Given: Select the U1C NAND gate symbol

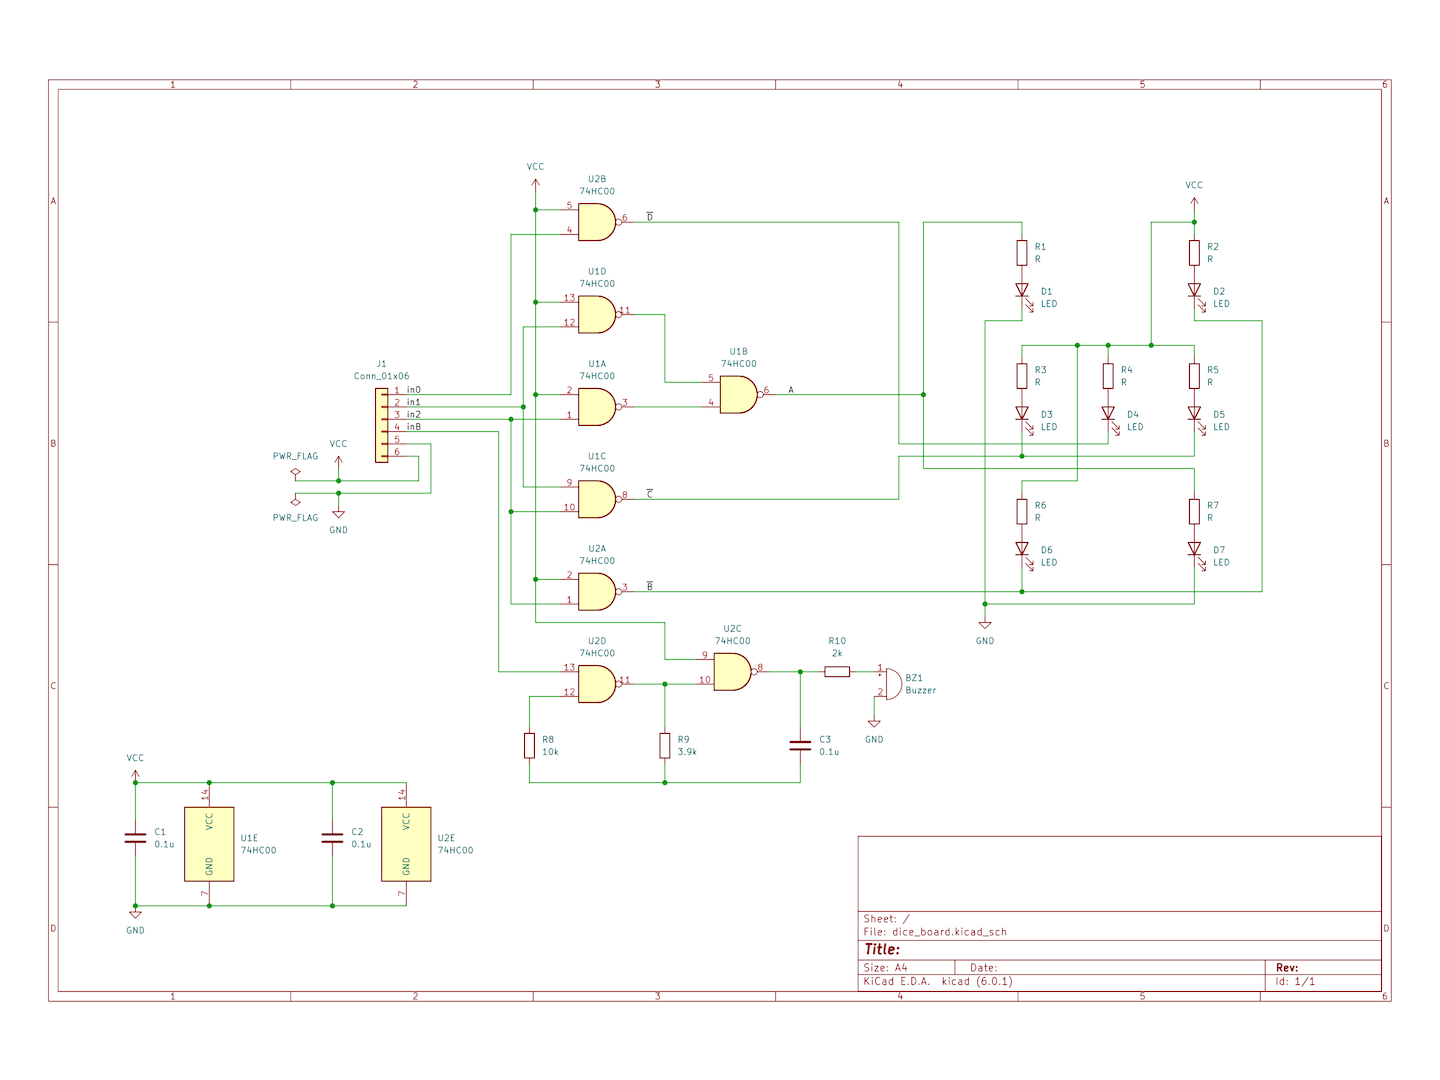Looking at the screenshot, I should pos(597,499).
